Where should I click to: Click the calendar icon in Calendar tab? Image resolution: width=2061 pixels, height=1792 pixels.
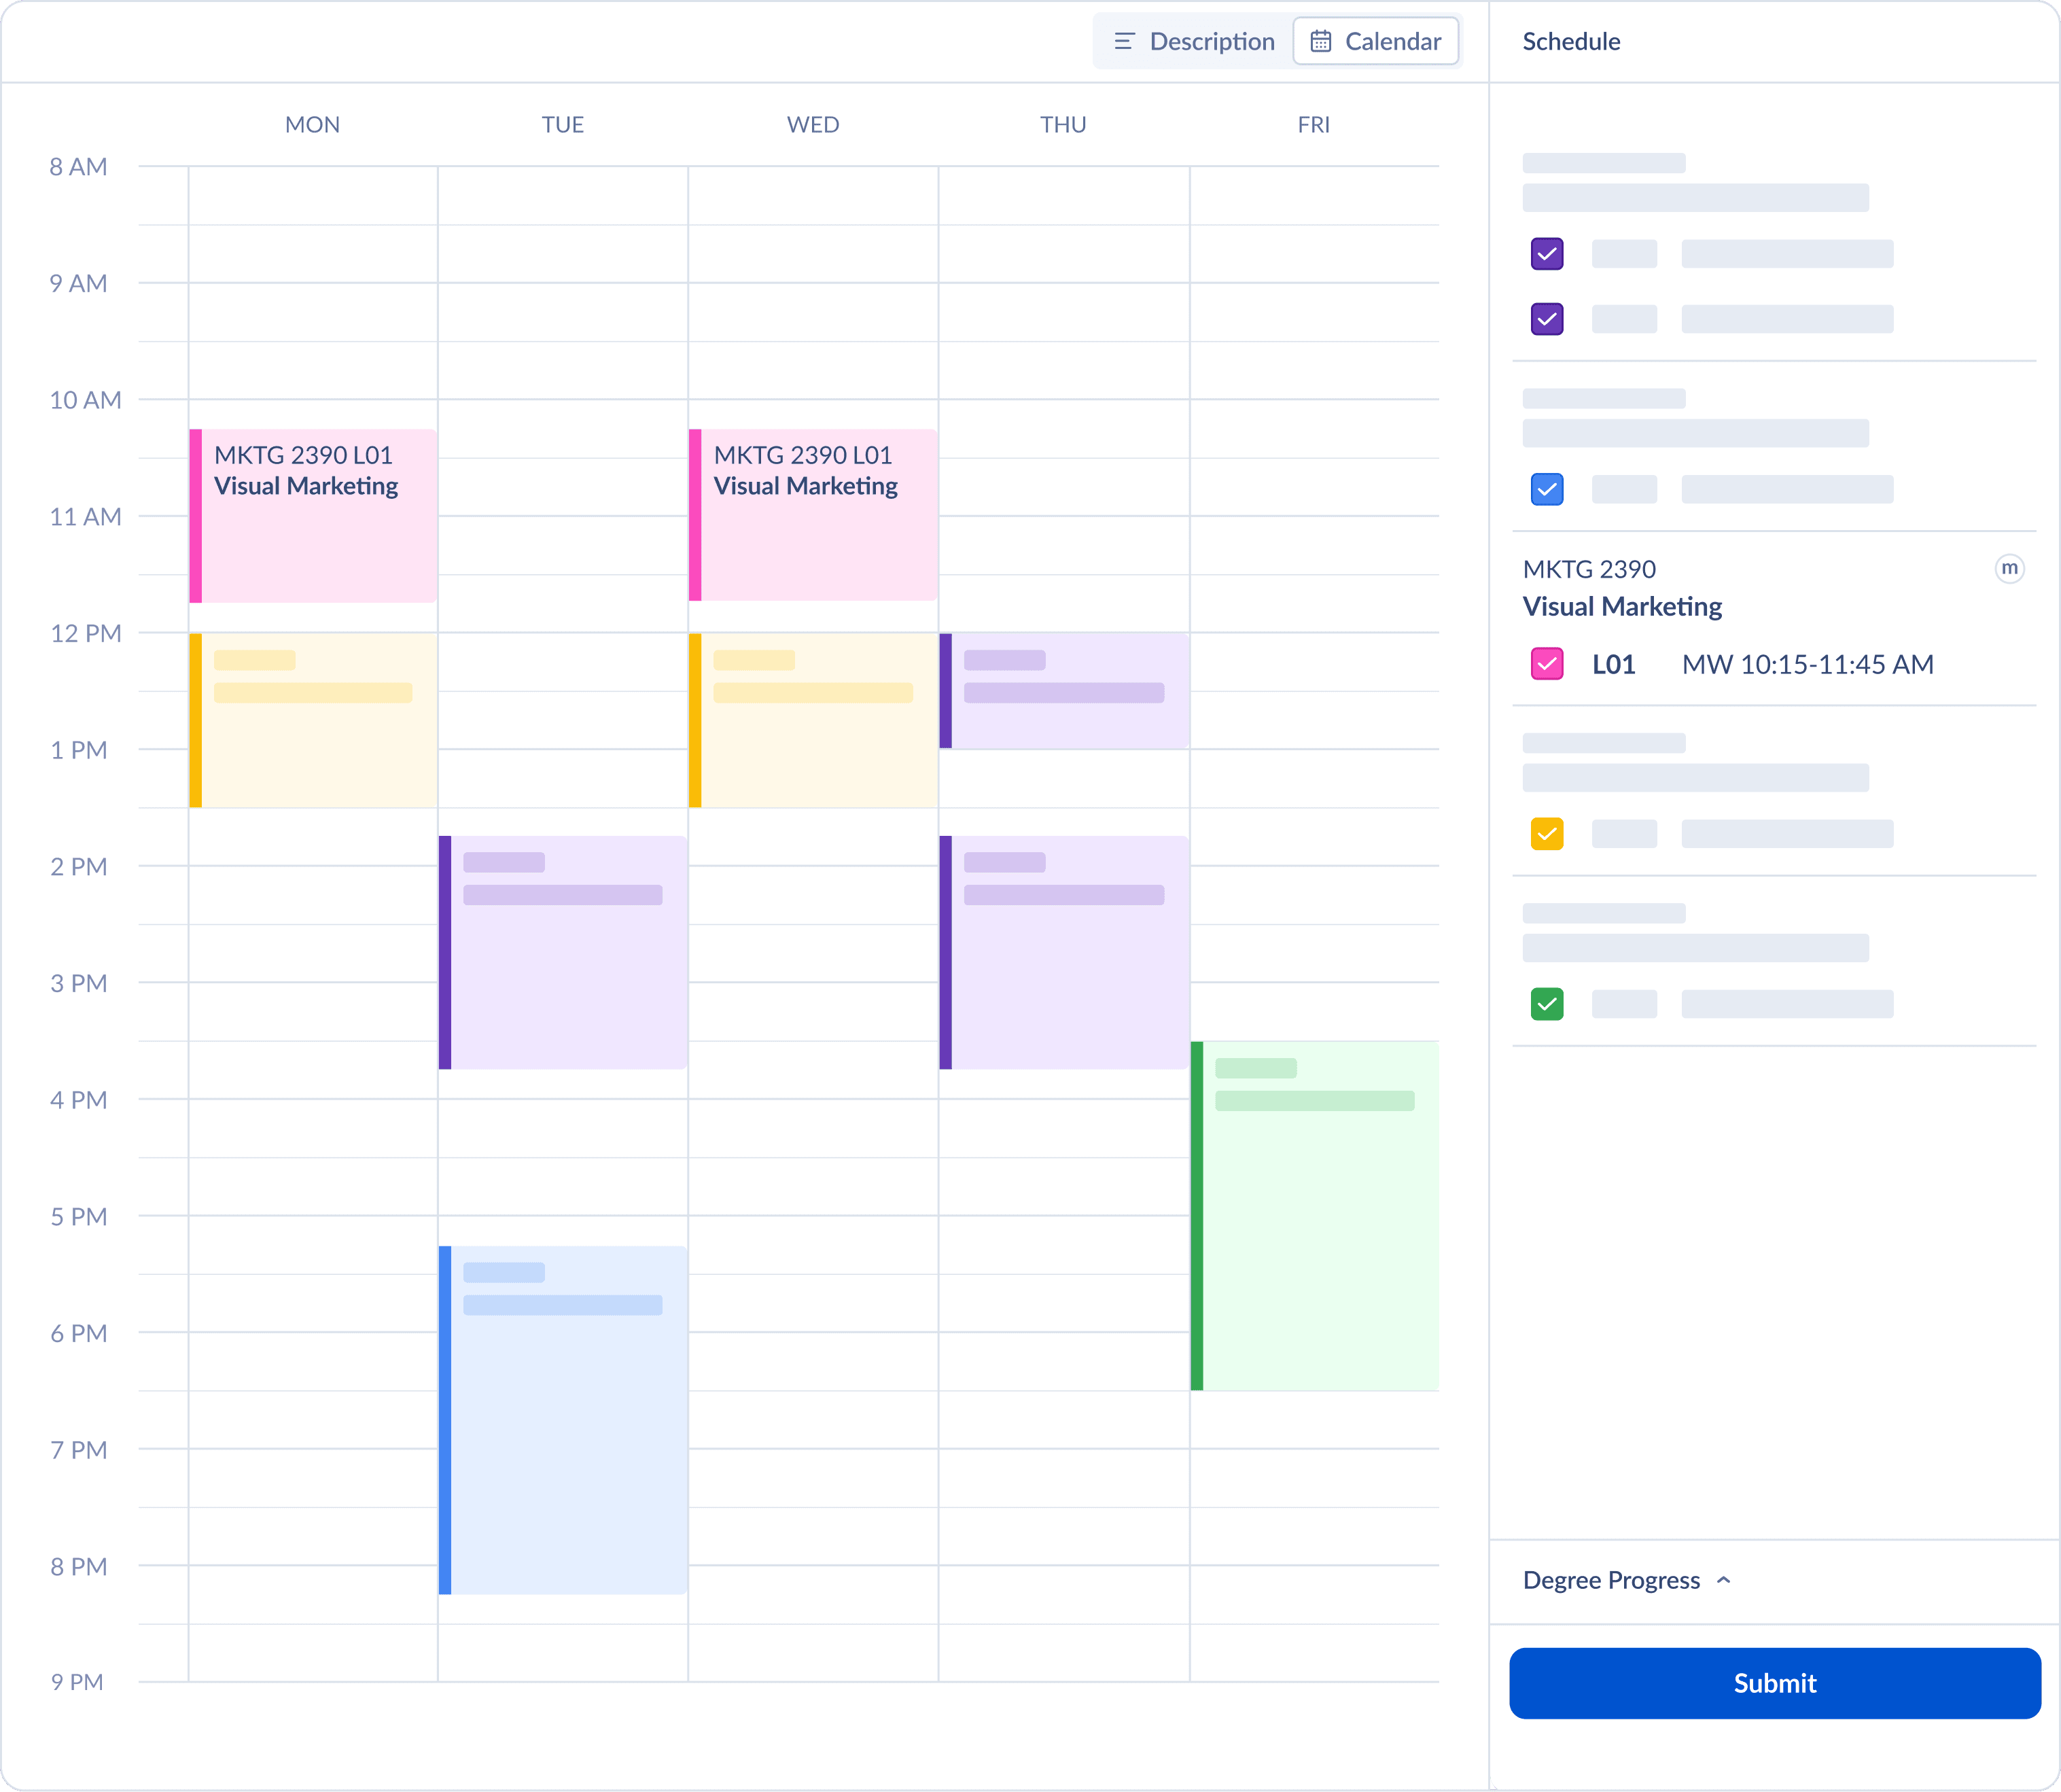click(x=1320, y=41)
